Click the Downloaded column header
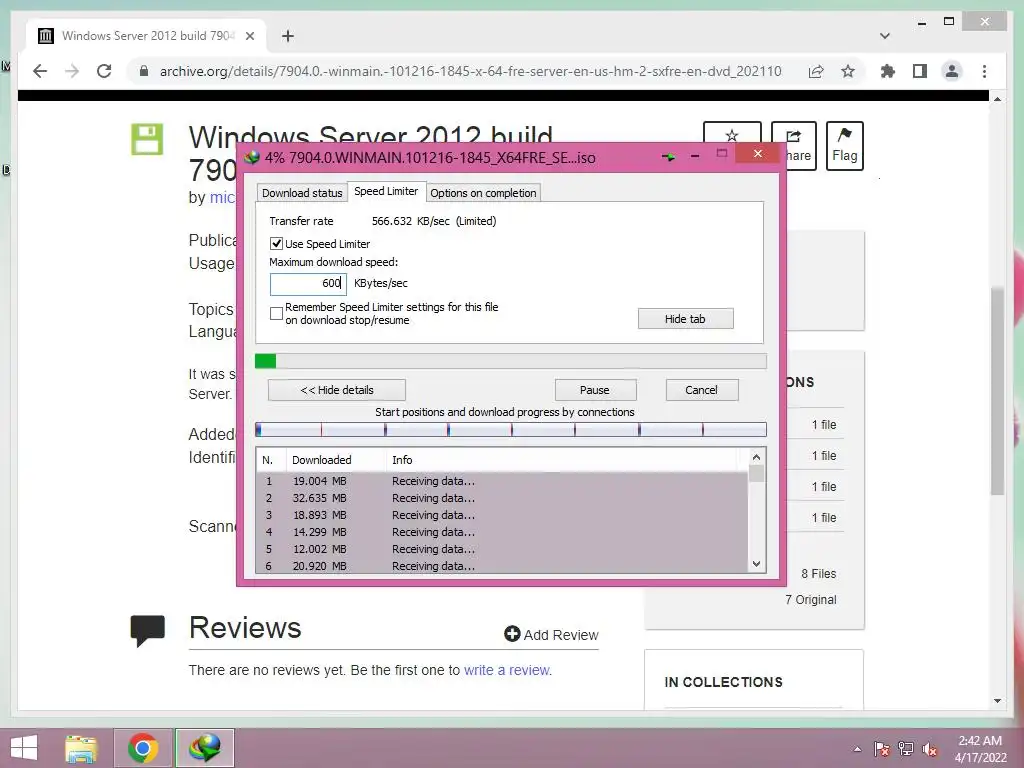The height and width of the screenshot is (768, 1024). tap(336, 460)
